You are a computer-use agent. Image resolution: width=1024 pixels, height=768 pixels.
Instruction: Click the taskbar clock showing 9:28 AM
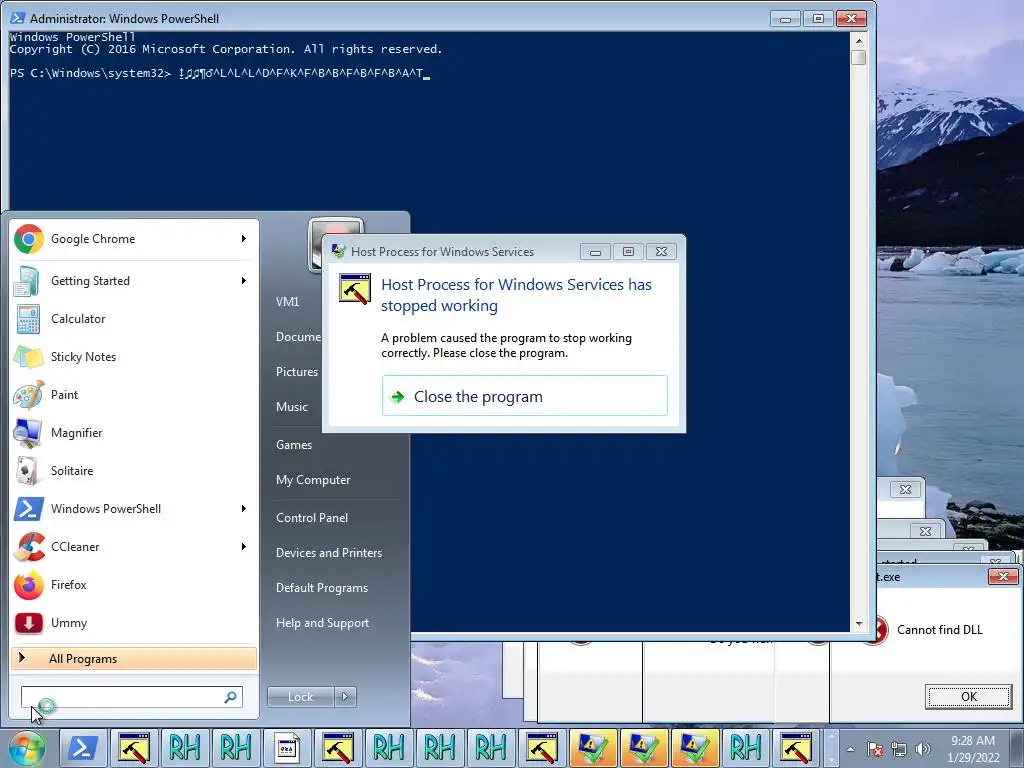click(x=972, y=749)
